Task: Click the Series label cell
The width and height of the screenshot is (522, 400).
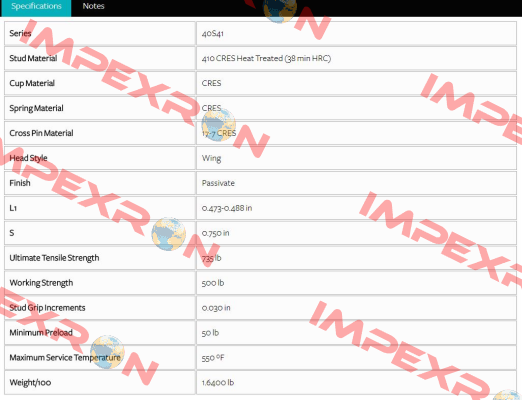Action: 100,33
